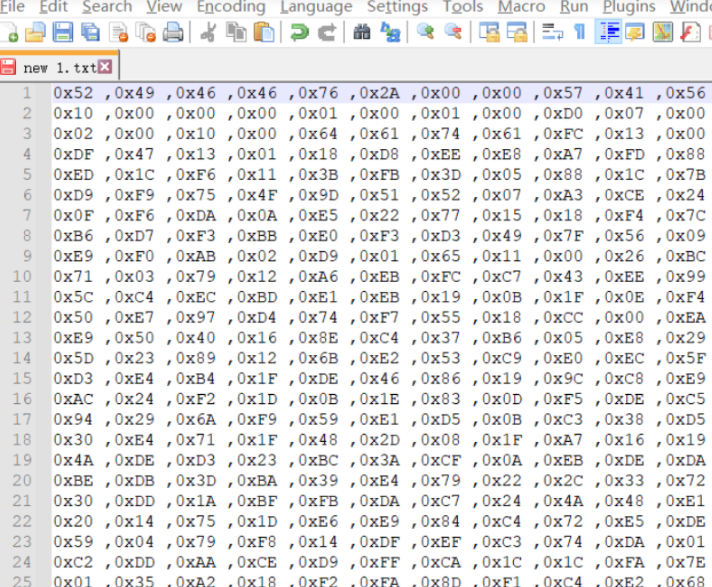Click line number 12 in margin
Screen dimensions: 712x587
[22, 317]
